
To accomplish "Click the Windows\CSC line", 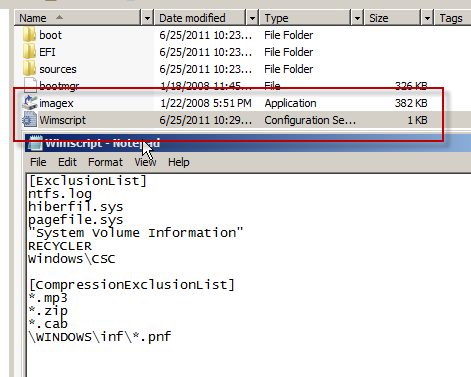I will coord(72,259).
